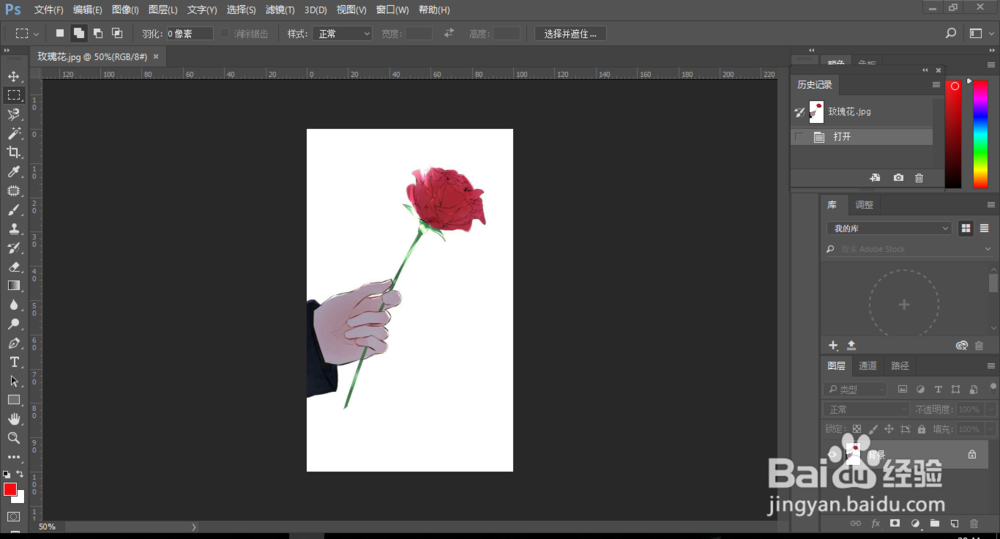Viewport: 1000px width, 539px height.
Task: Toggle lock transparent pixels icon
Action: coord(857,429)
